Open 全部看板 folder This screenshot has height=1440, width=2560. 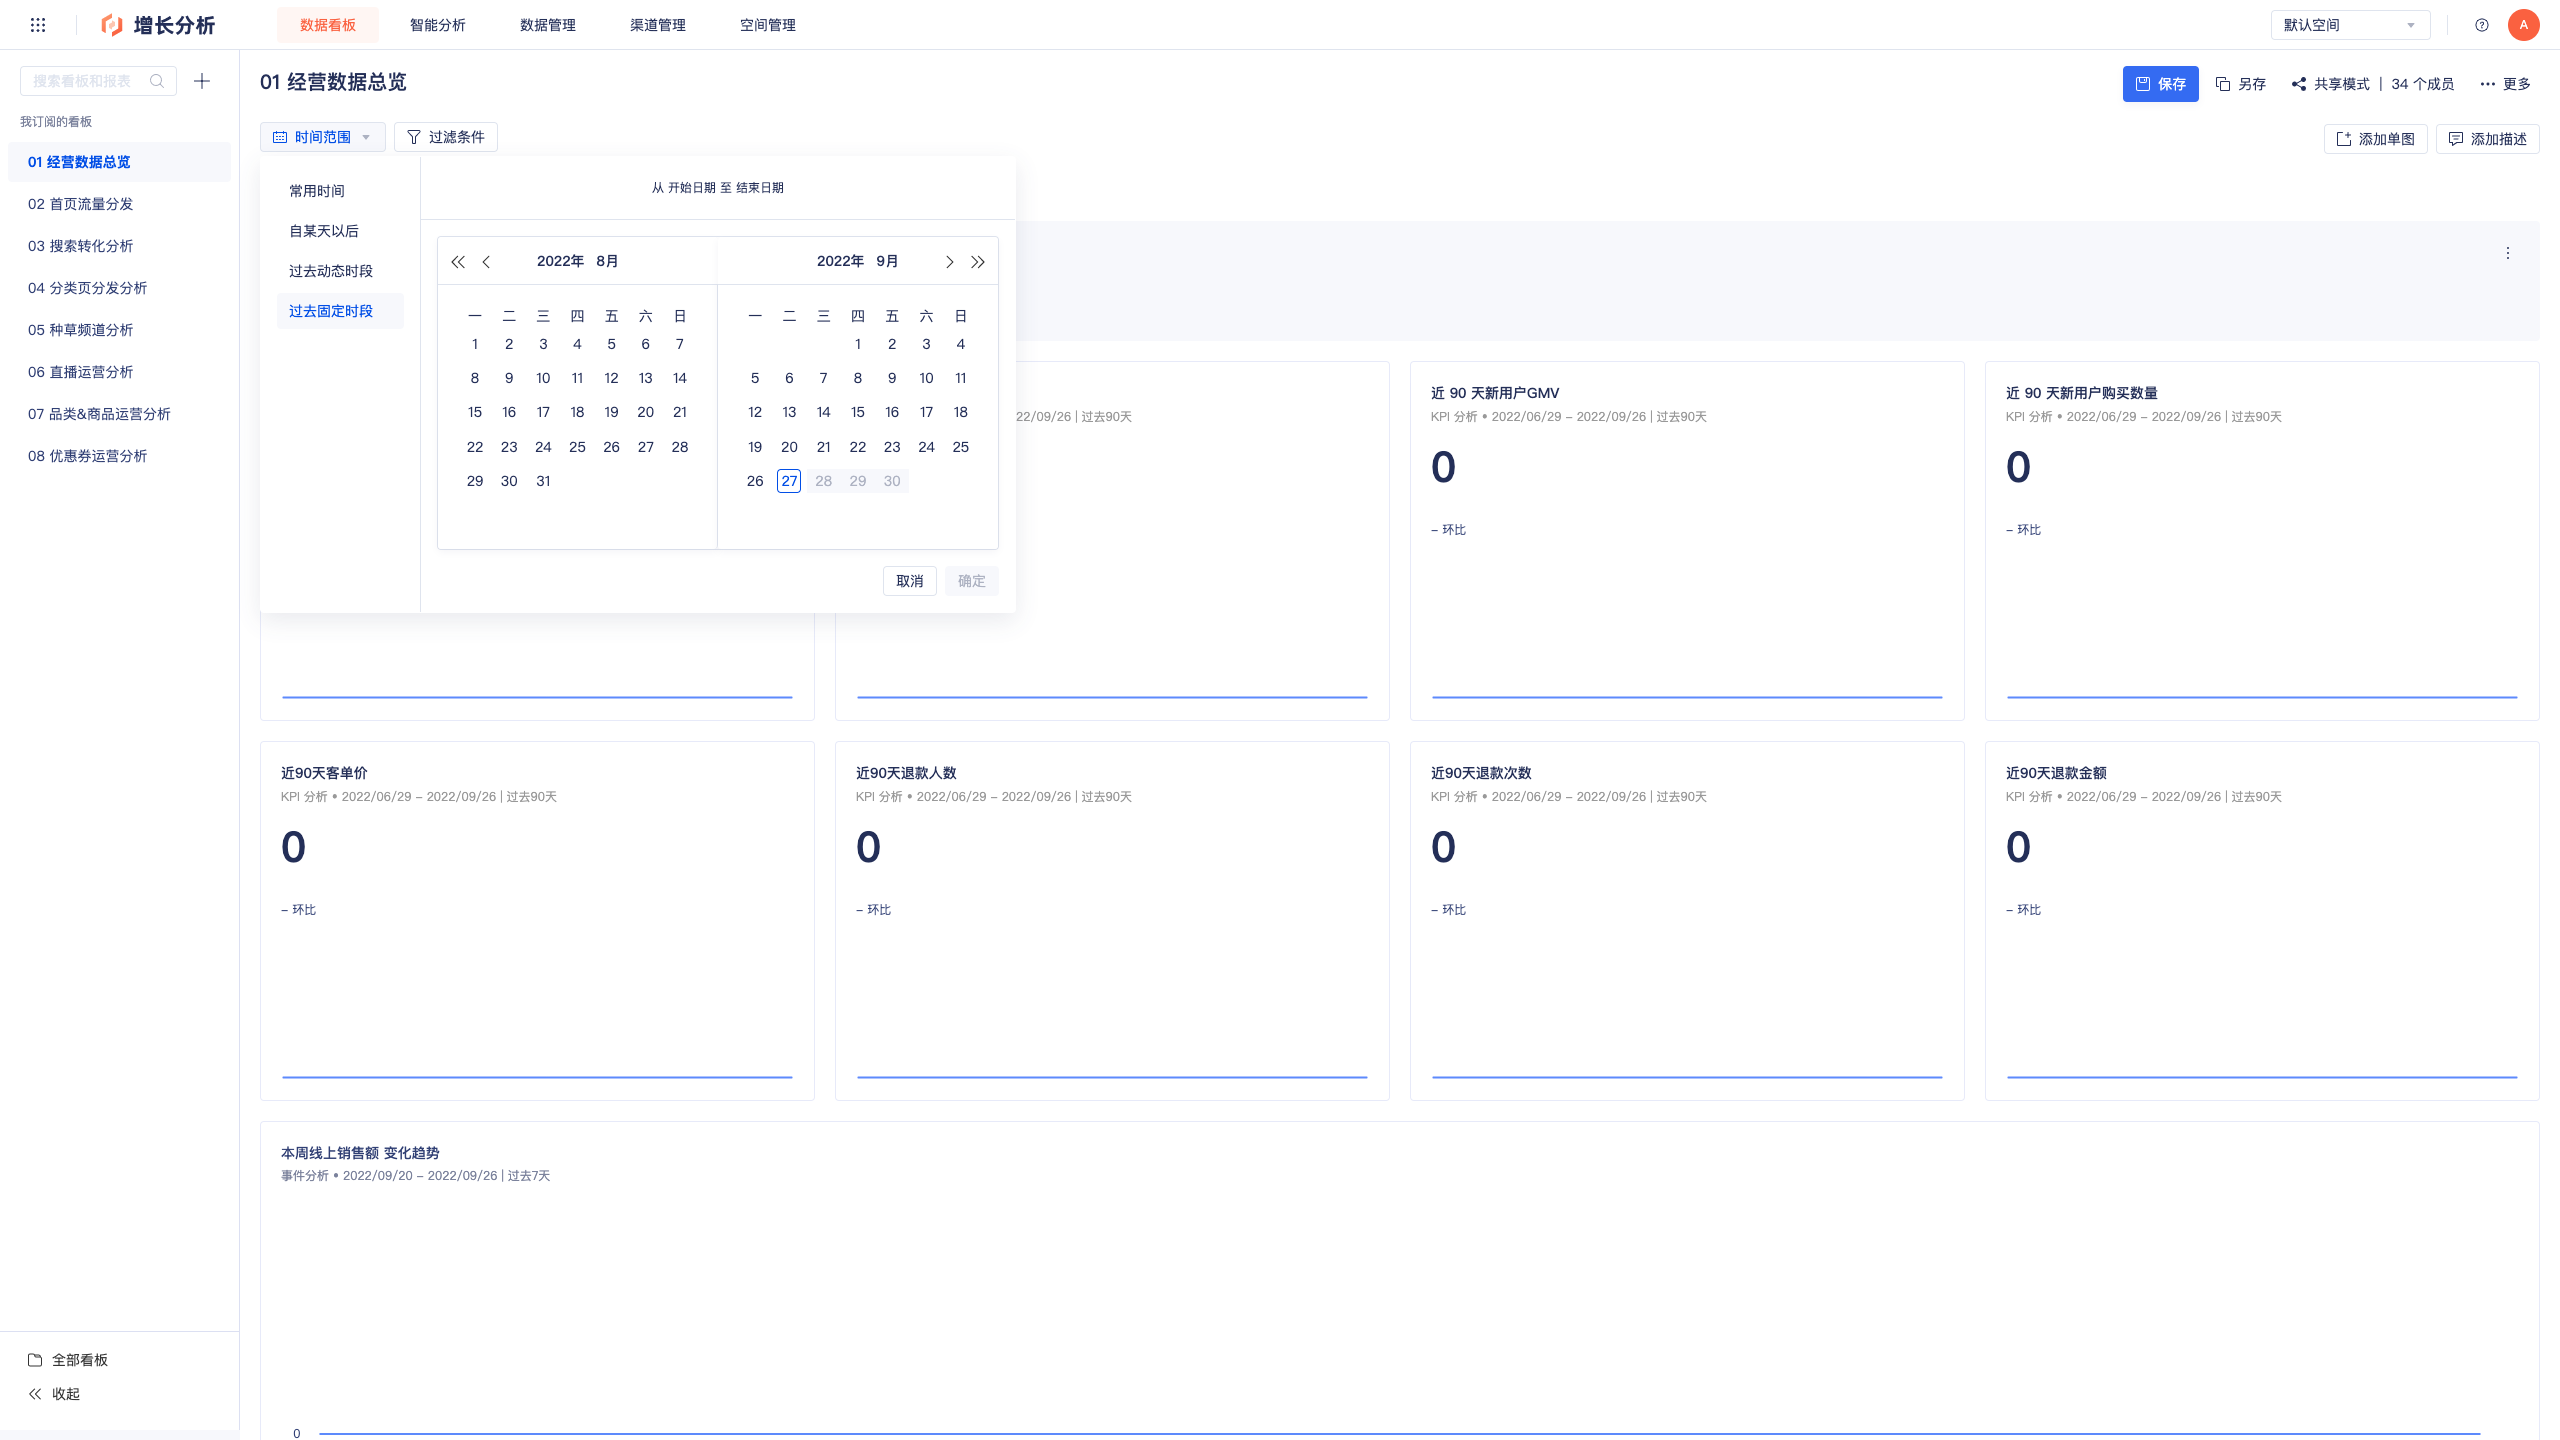click(x=68, y=1360)
